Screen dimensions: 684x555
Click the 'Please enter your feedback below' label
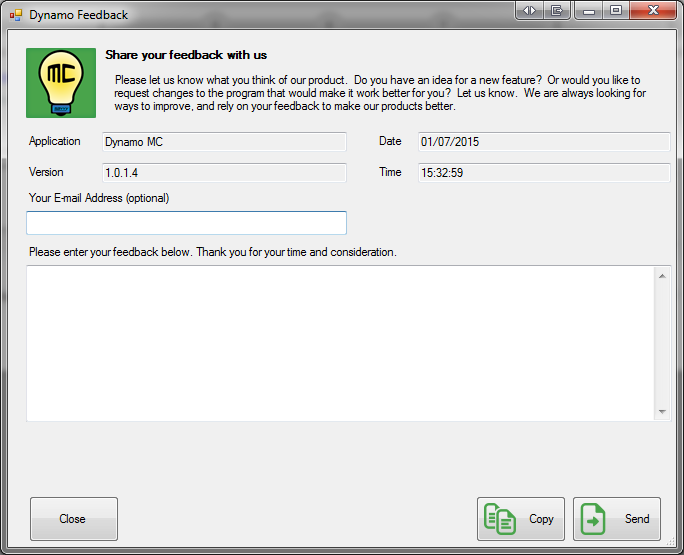tap(213, 252)
